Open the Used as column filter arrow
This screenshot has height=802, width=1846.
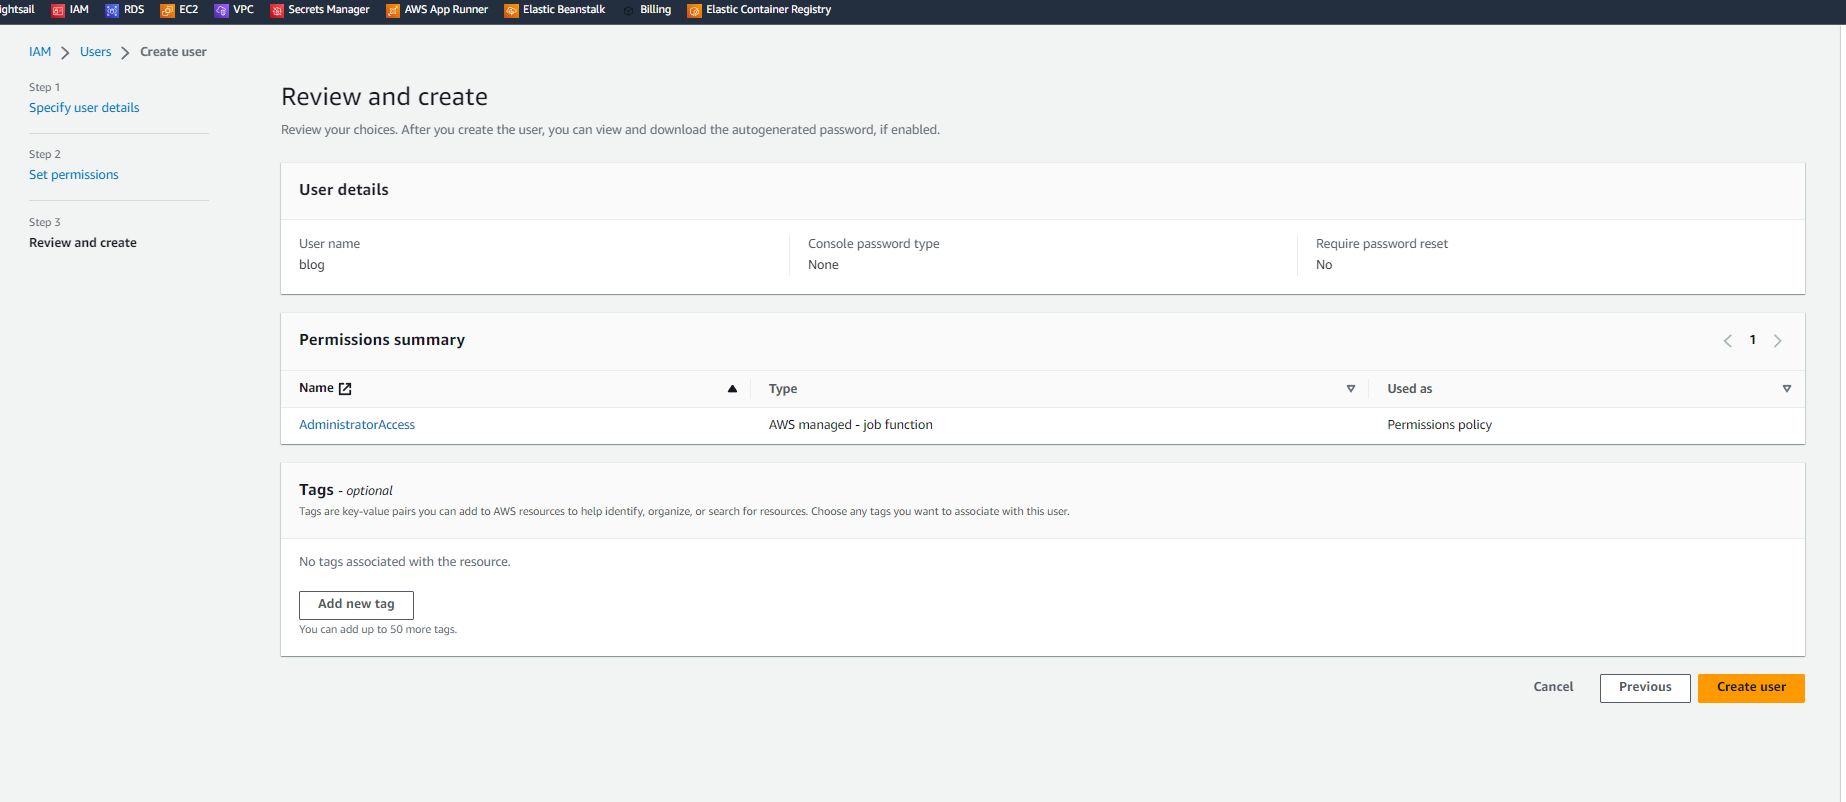(x=1786, y=389)
